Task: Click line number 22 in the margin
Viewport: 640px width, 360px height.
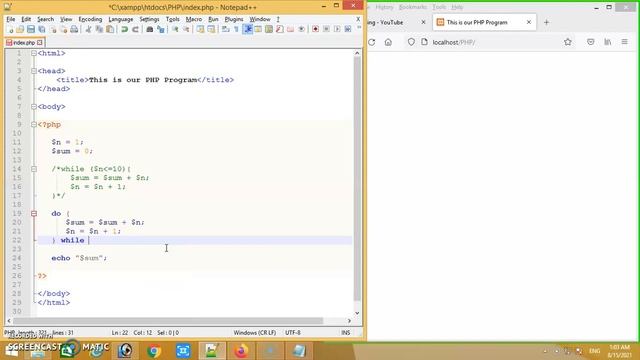Action: click(x=16, y=240)
